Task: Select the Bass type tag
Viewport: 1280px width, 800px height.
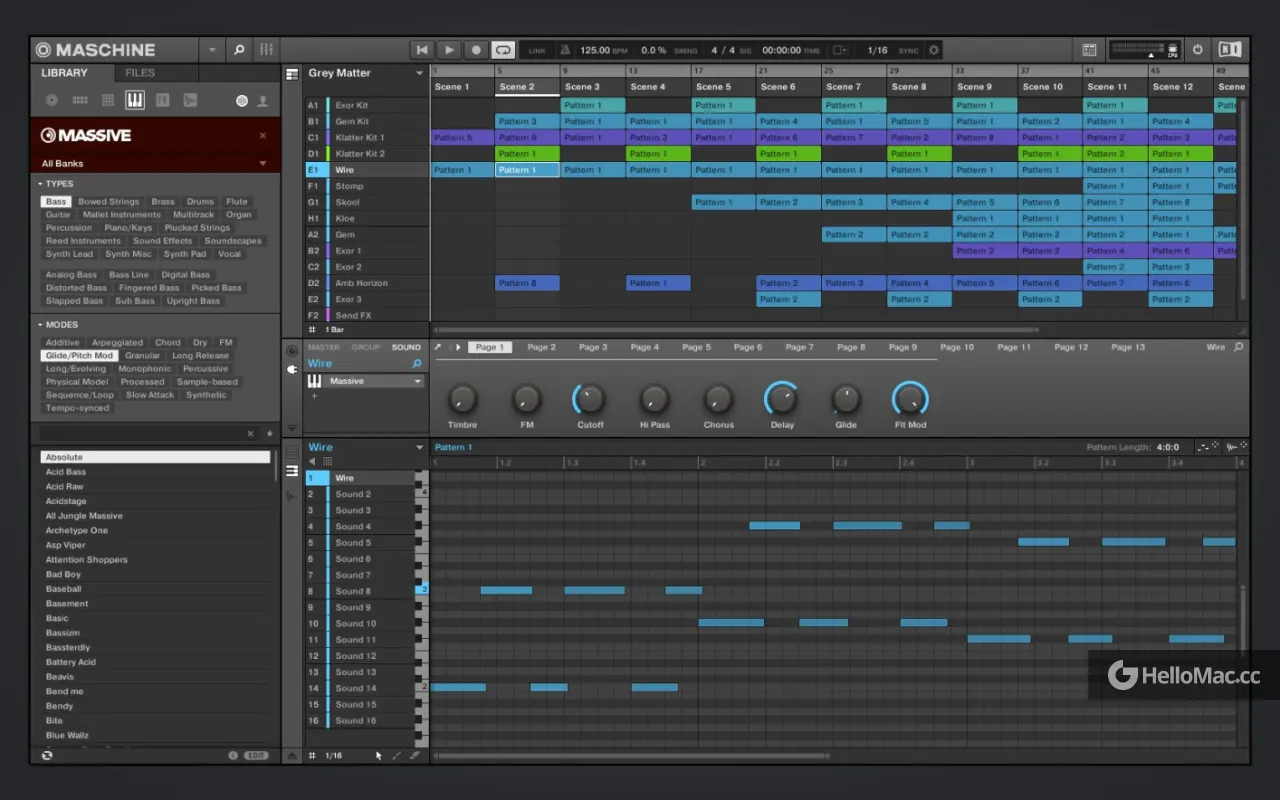Action: (x=56, y=201)
